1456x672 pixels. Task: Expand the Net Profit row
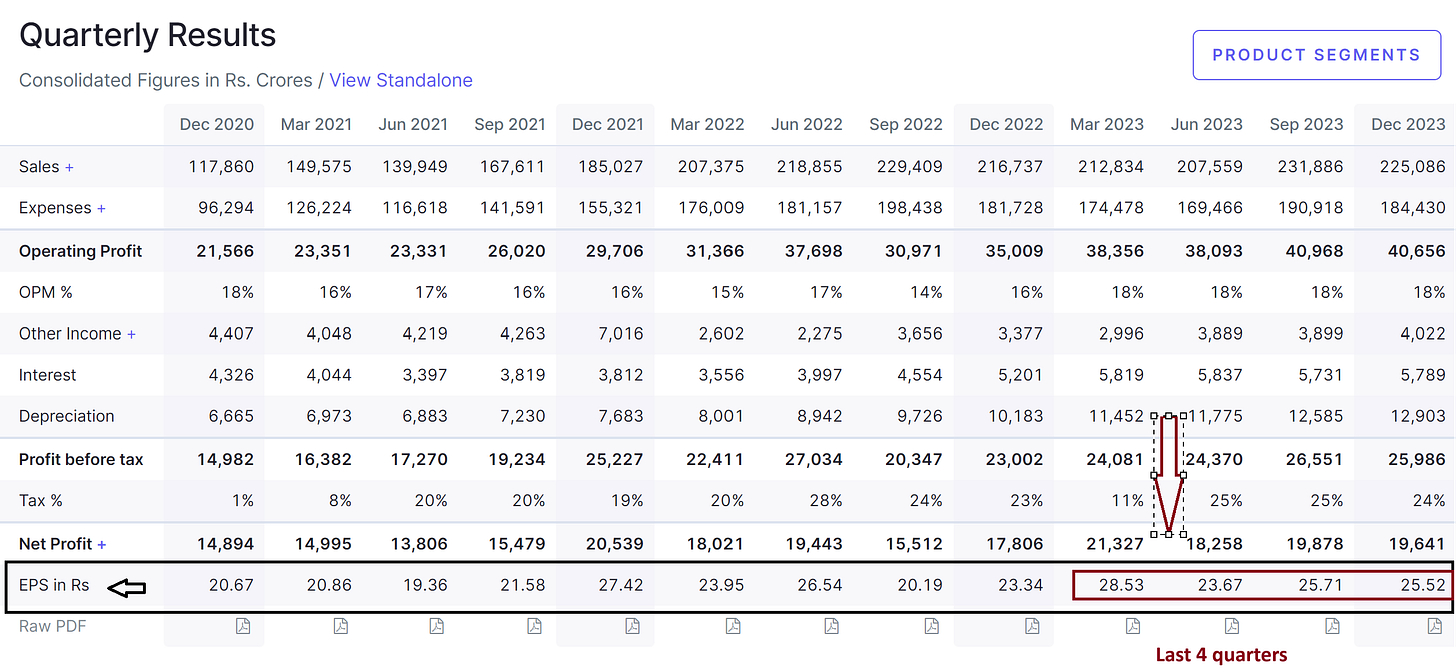click(x=102, y=544)
